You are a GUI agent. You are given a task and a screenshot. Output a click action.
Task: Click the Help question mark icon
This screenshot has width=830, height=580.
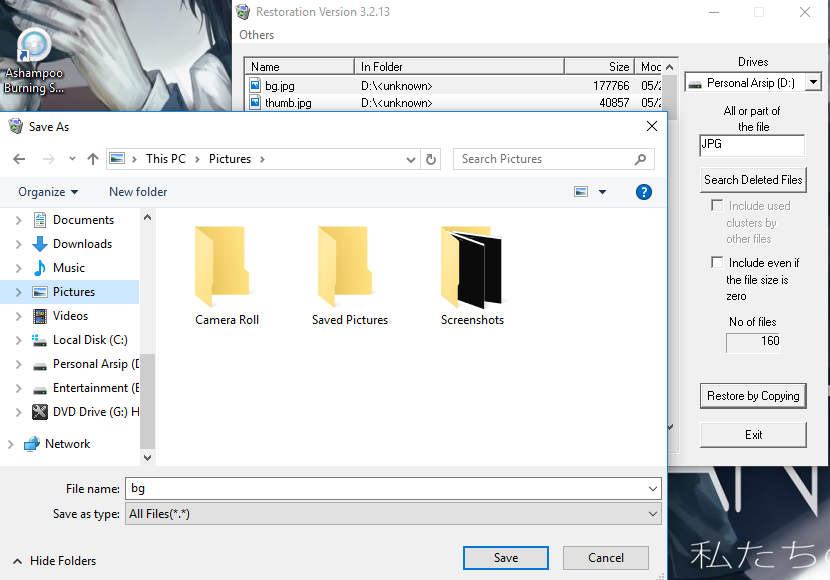(x=643, y=191)
